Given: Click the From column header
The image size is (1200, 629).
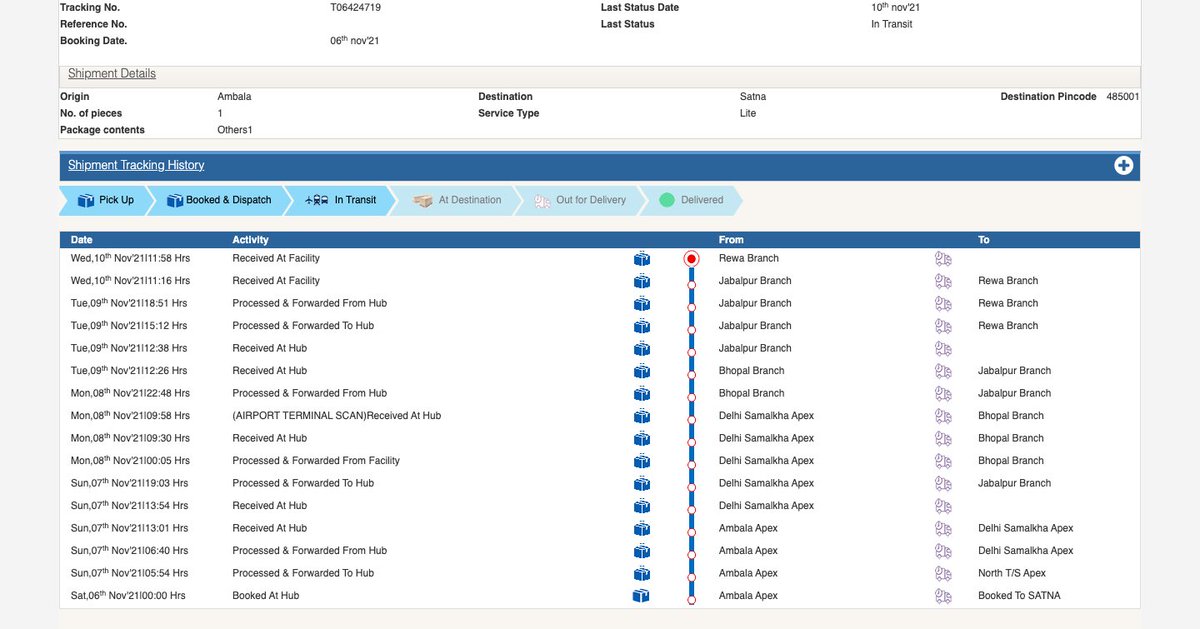Looking at the screenshot, I should coord(731,240).
